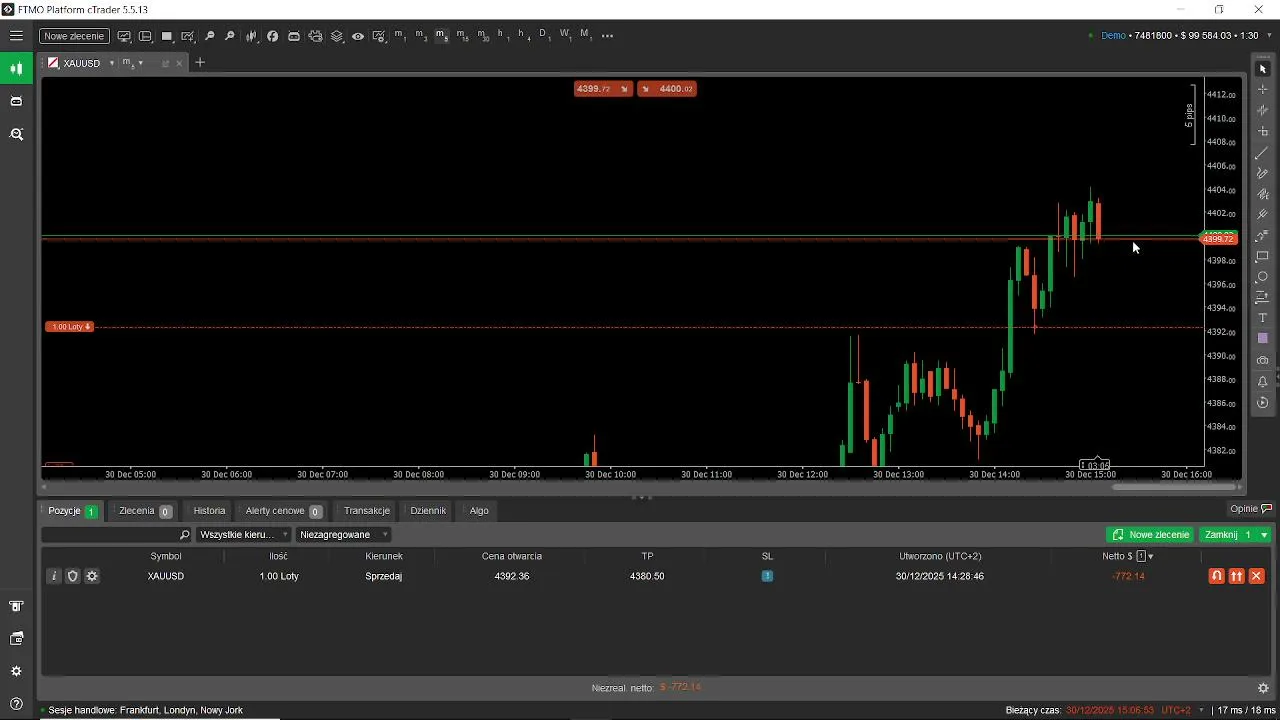Choose the rectangle shape tool
The height and width of the screenshot is (720, 1280).
[x=1262, y=256]
